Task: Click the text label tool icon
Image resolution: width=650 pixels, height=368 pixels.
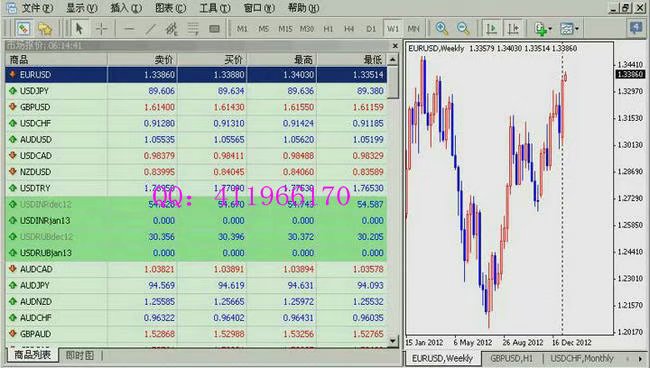Action: pyautogui.click(x=214, y=29)
